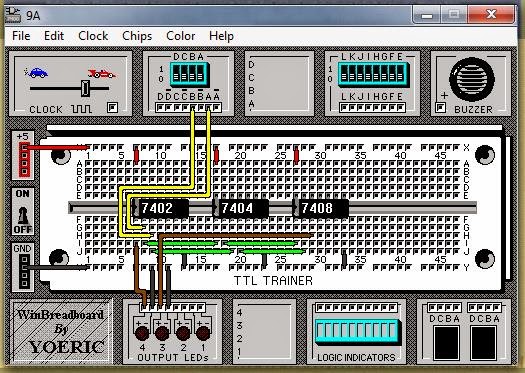The image size is (525, 373).
Task: Open the Help menu
Action: (x=221, y=36)
